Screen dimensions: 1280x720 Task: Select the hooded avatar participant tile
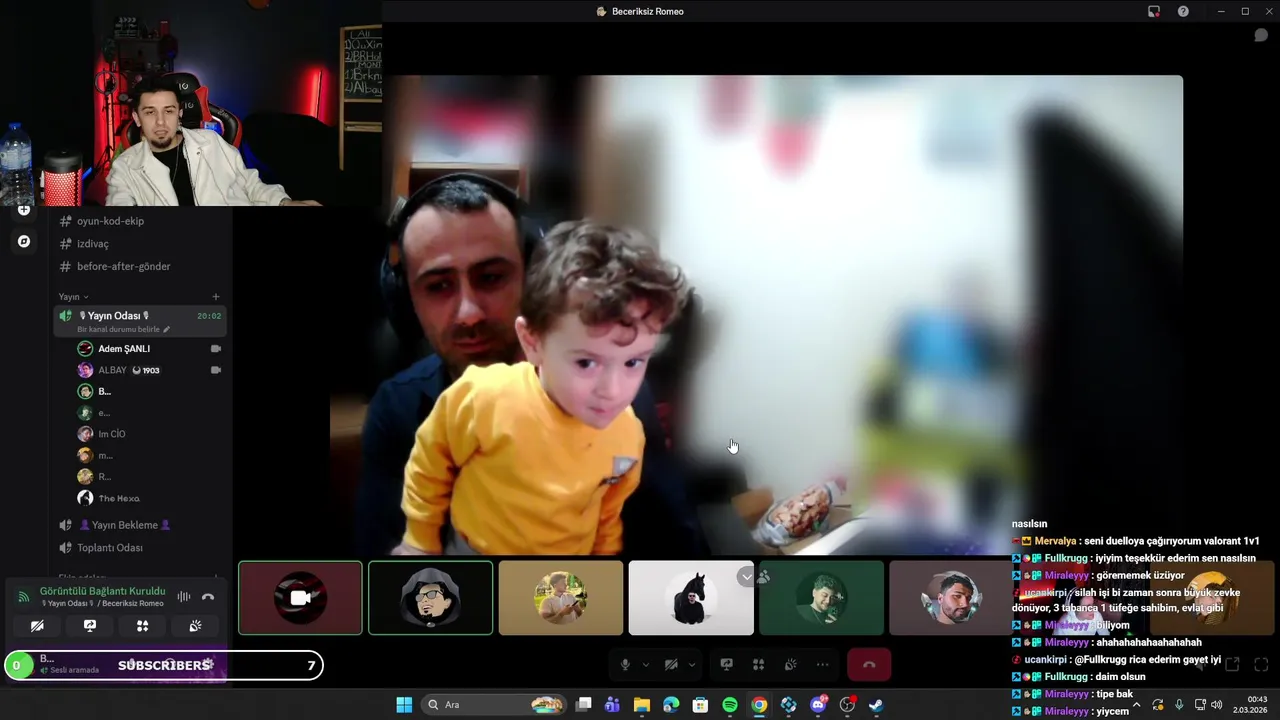[x=430, y=598]
